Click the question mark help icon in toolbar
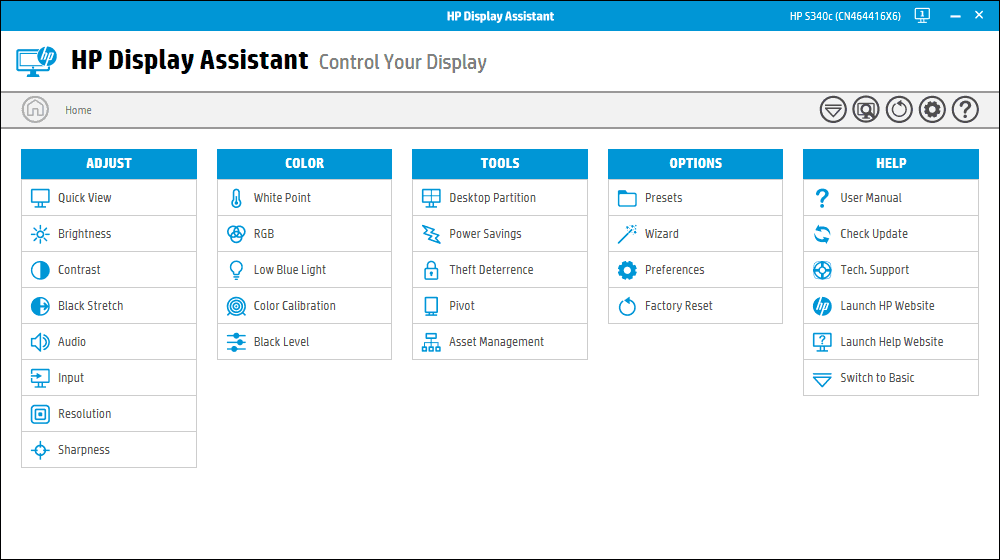1000x560 pixels. [965, 110]
